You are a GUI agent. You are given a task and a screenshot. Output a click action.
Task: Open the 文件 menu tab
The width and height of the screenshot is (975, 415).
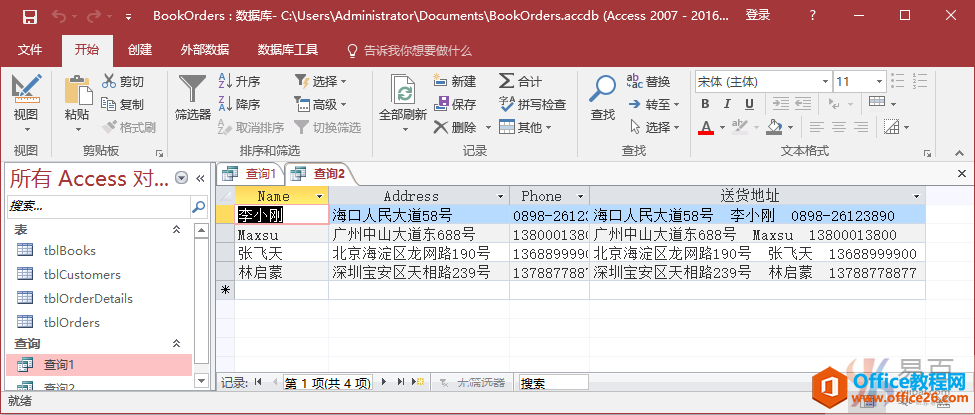(30, 50)
